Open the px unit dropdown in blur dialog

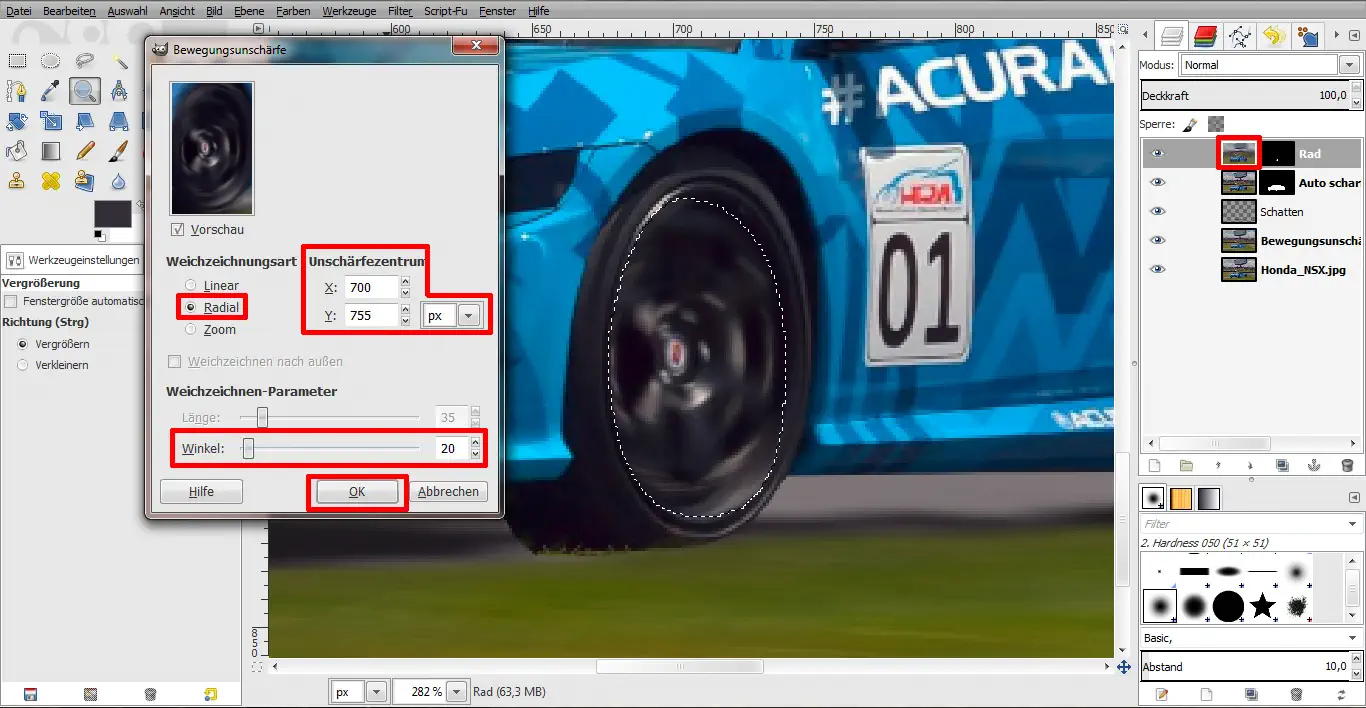click(468, 316)
